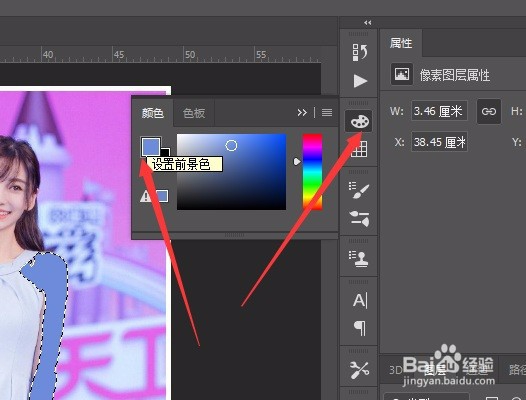The image size is (526, 400).
Task: Click the pixel layer properties icon
Action: 402,74
